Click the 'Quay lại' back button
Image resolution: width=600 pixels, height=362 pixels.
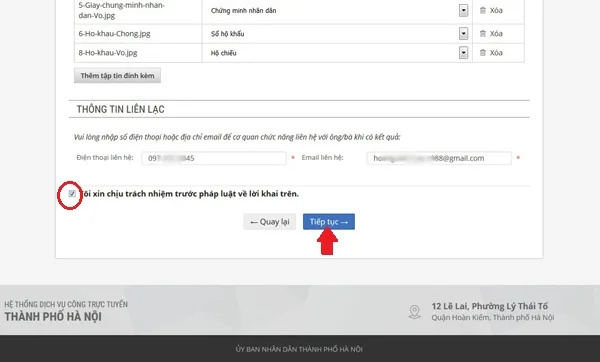click(269, 222)
